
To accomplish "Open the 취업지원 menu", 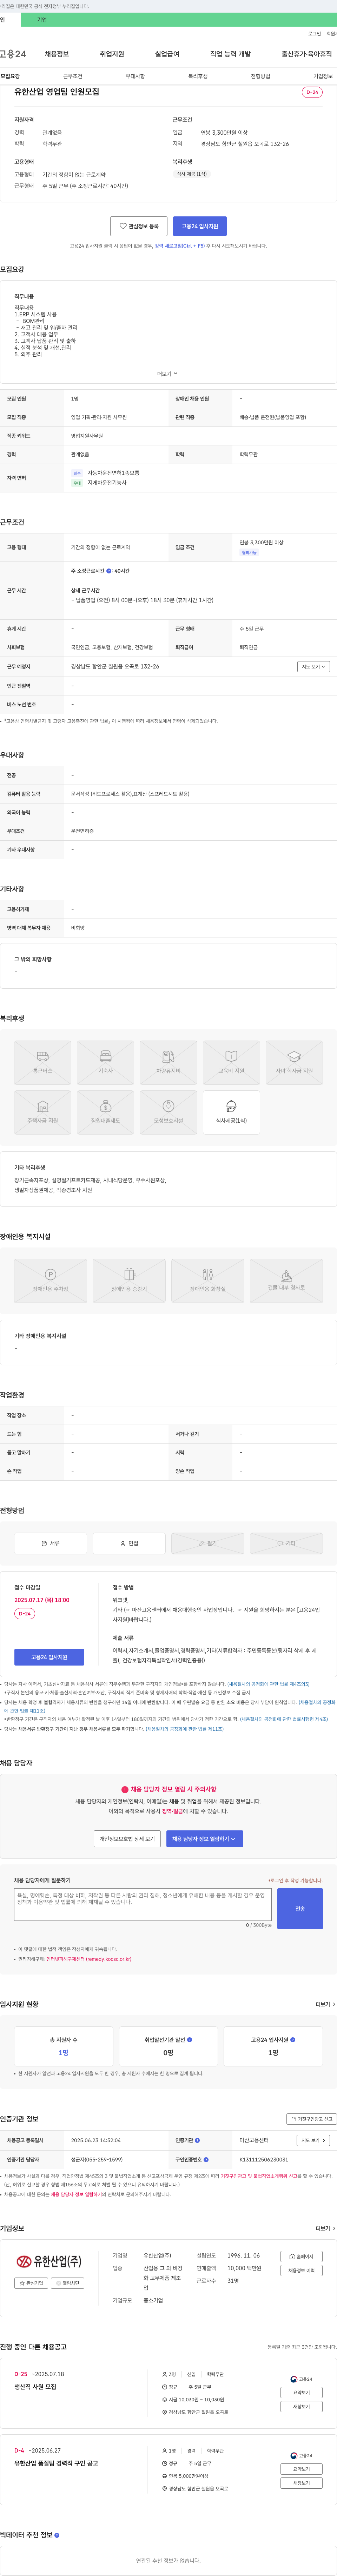I will point(112,54).
